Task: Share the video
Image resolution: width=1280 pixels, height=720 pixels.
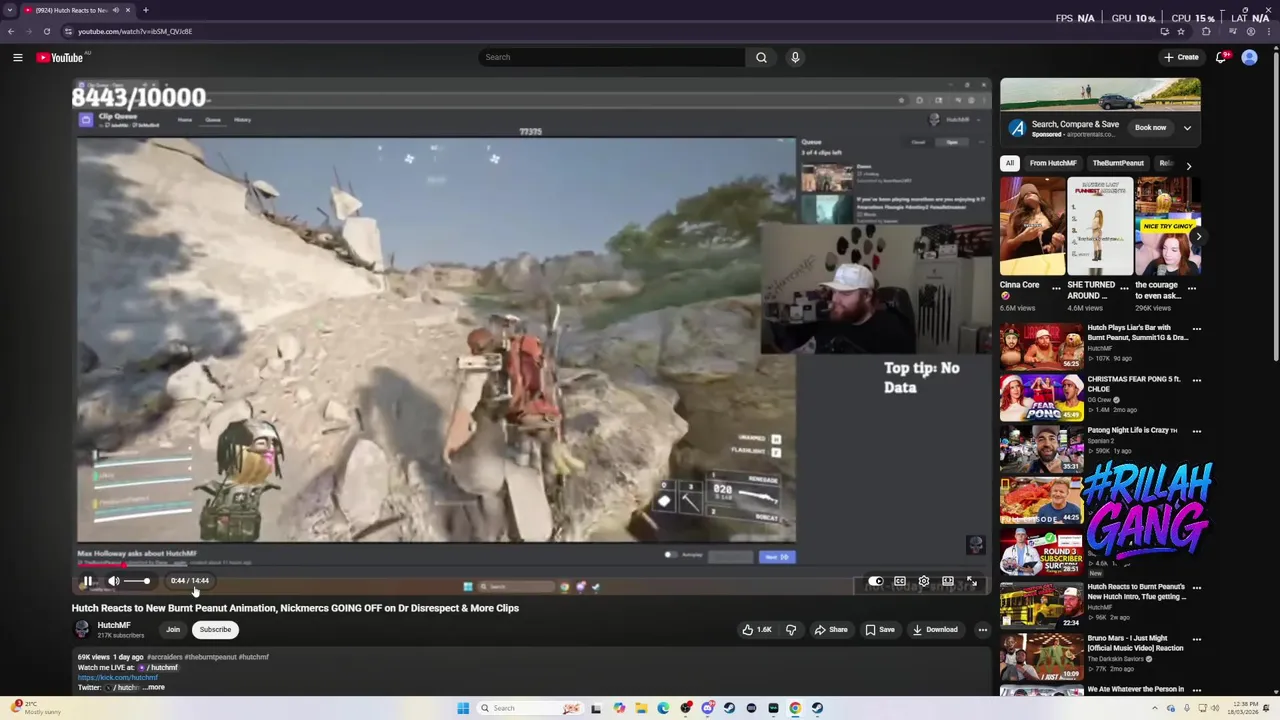Action: pos(831,630)
